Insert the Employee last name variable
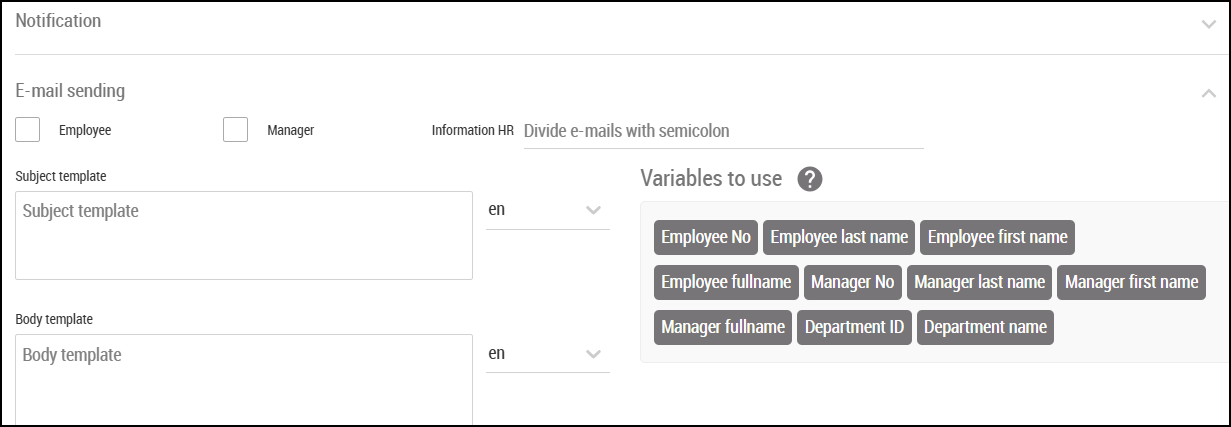Viewport: 1231px width, 427px height. (839, 237)
